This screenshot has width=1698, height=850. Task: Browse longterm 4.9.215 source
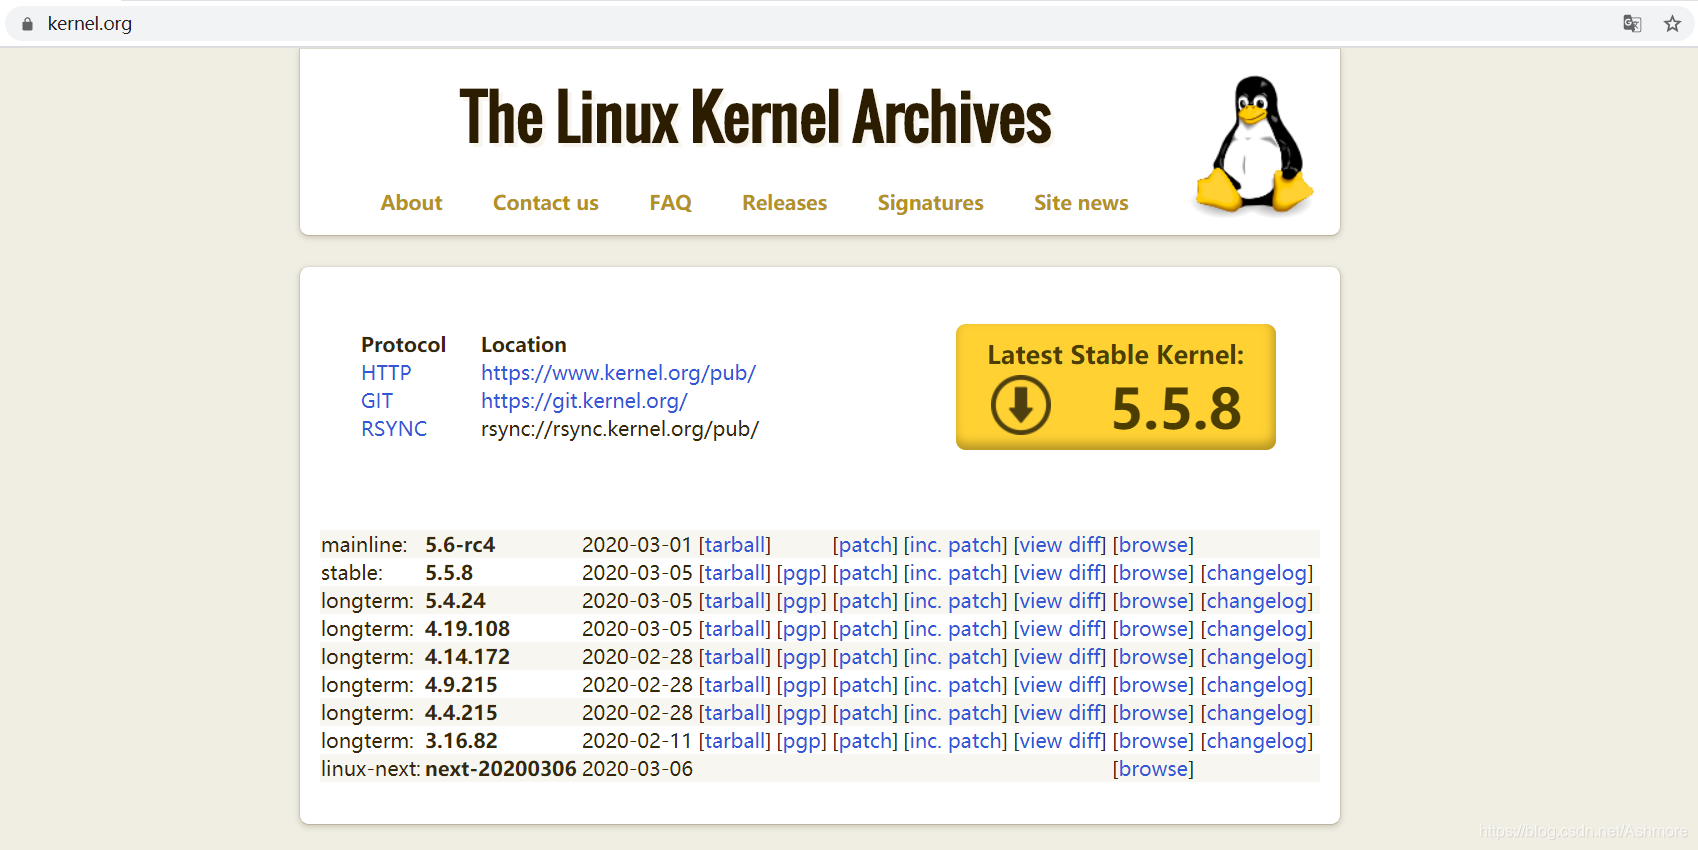coord(1153,685)
